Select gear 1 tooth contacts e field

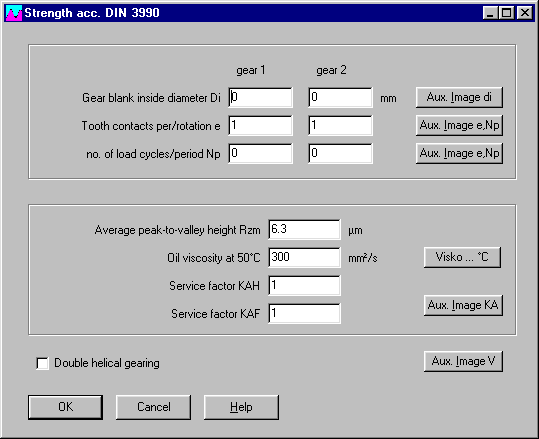261,125
